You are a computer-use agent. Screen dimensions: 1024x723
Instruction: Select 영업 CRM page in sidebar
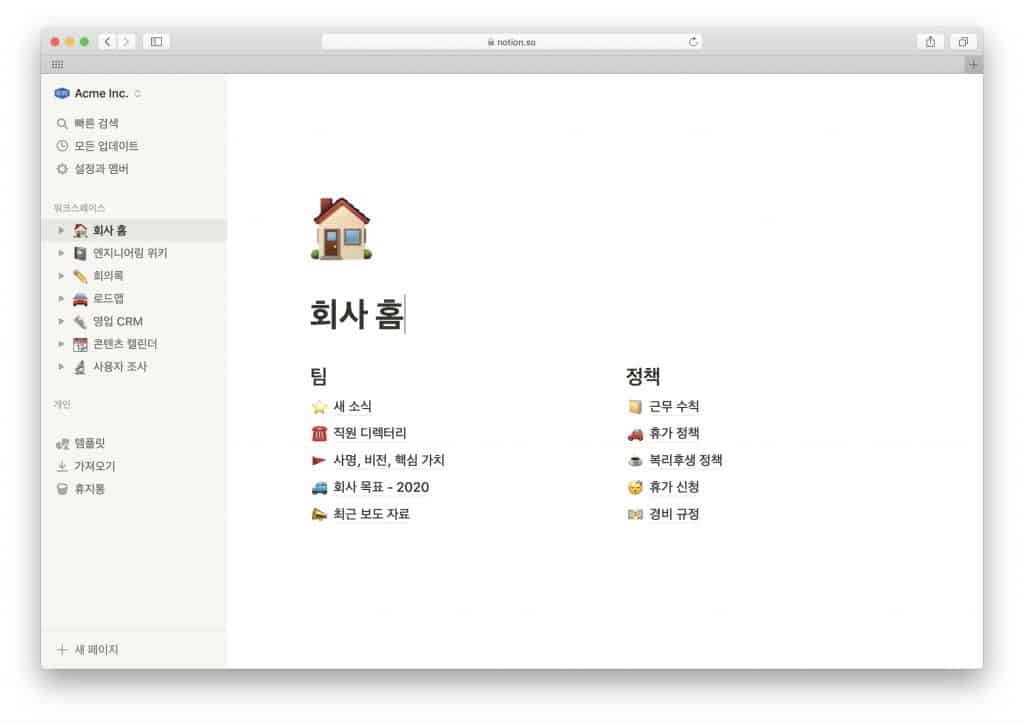117,321
